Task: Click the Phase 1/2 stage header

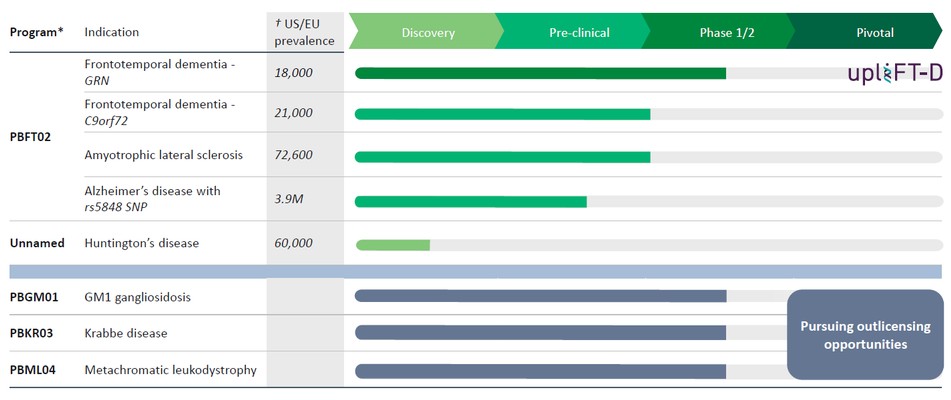Action: click(x=726, y=33)
